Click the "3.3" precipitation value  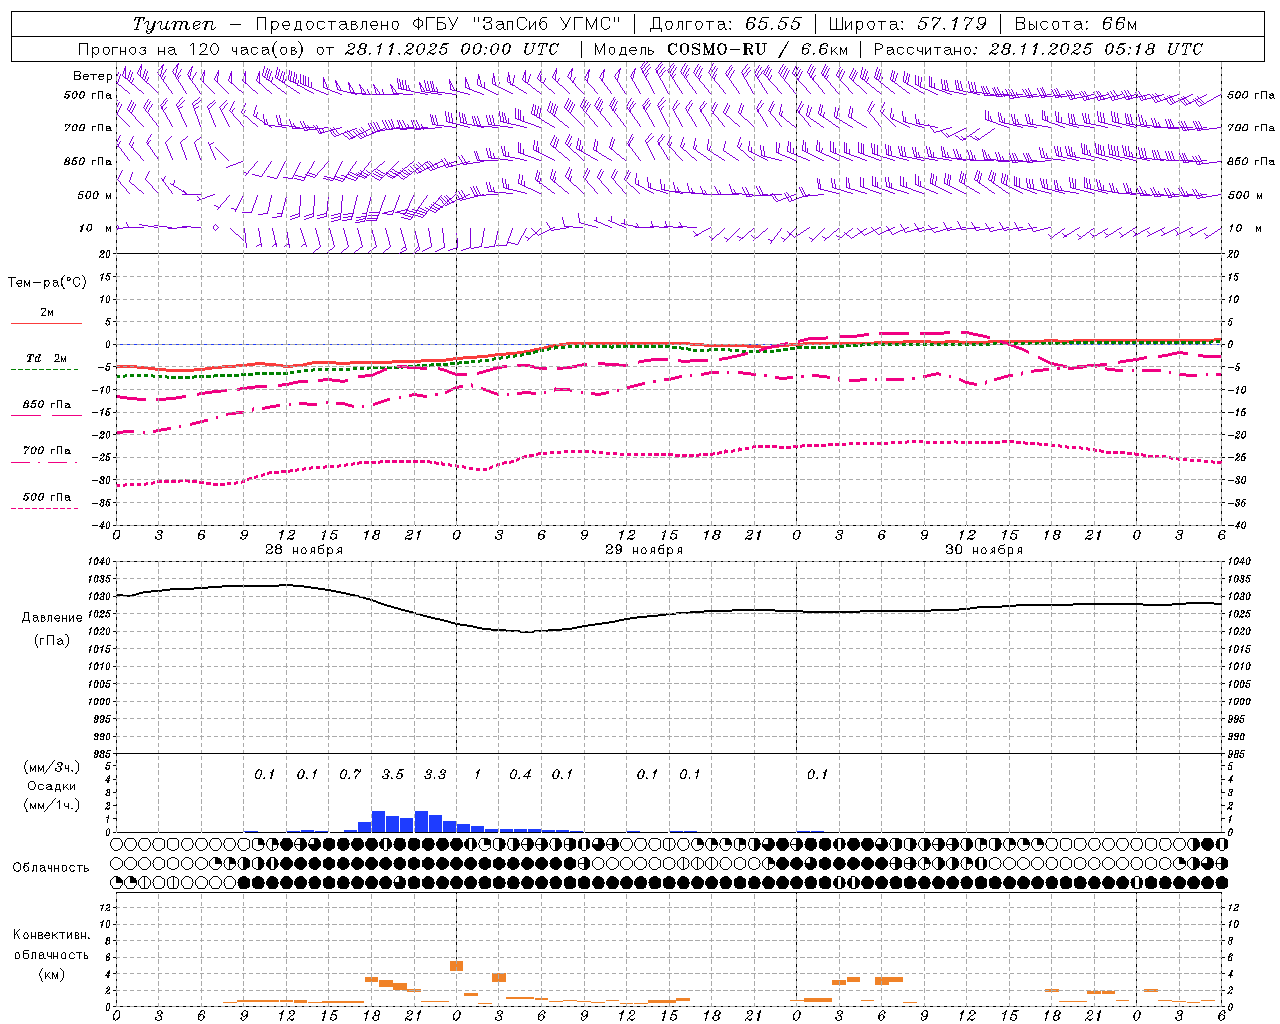[x=435, y=774]
